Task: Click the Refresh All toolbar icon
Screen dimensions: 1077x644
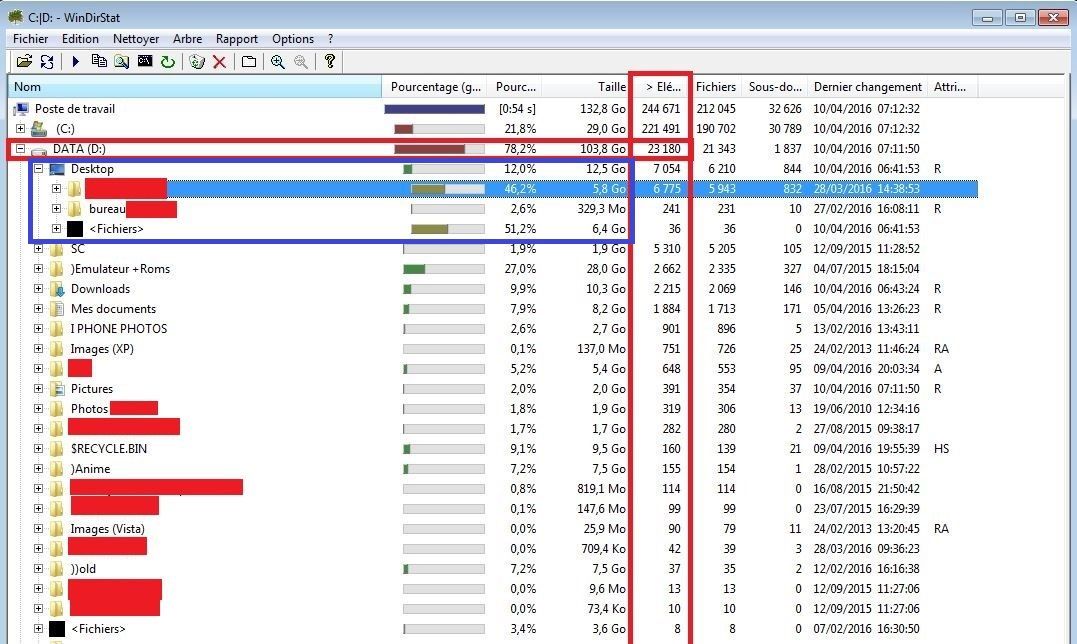Action: pyautogui.click(x=46, y=61)
